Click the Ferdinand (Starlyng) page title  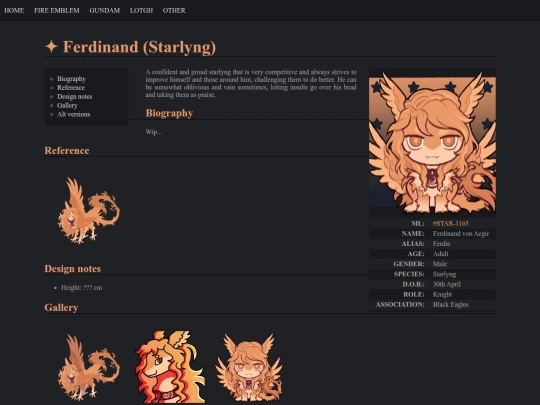click(x=139, y=47)
